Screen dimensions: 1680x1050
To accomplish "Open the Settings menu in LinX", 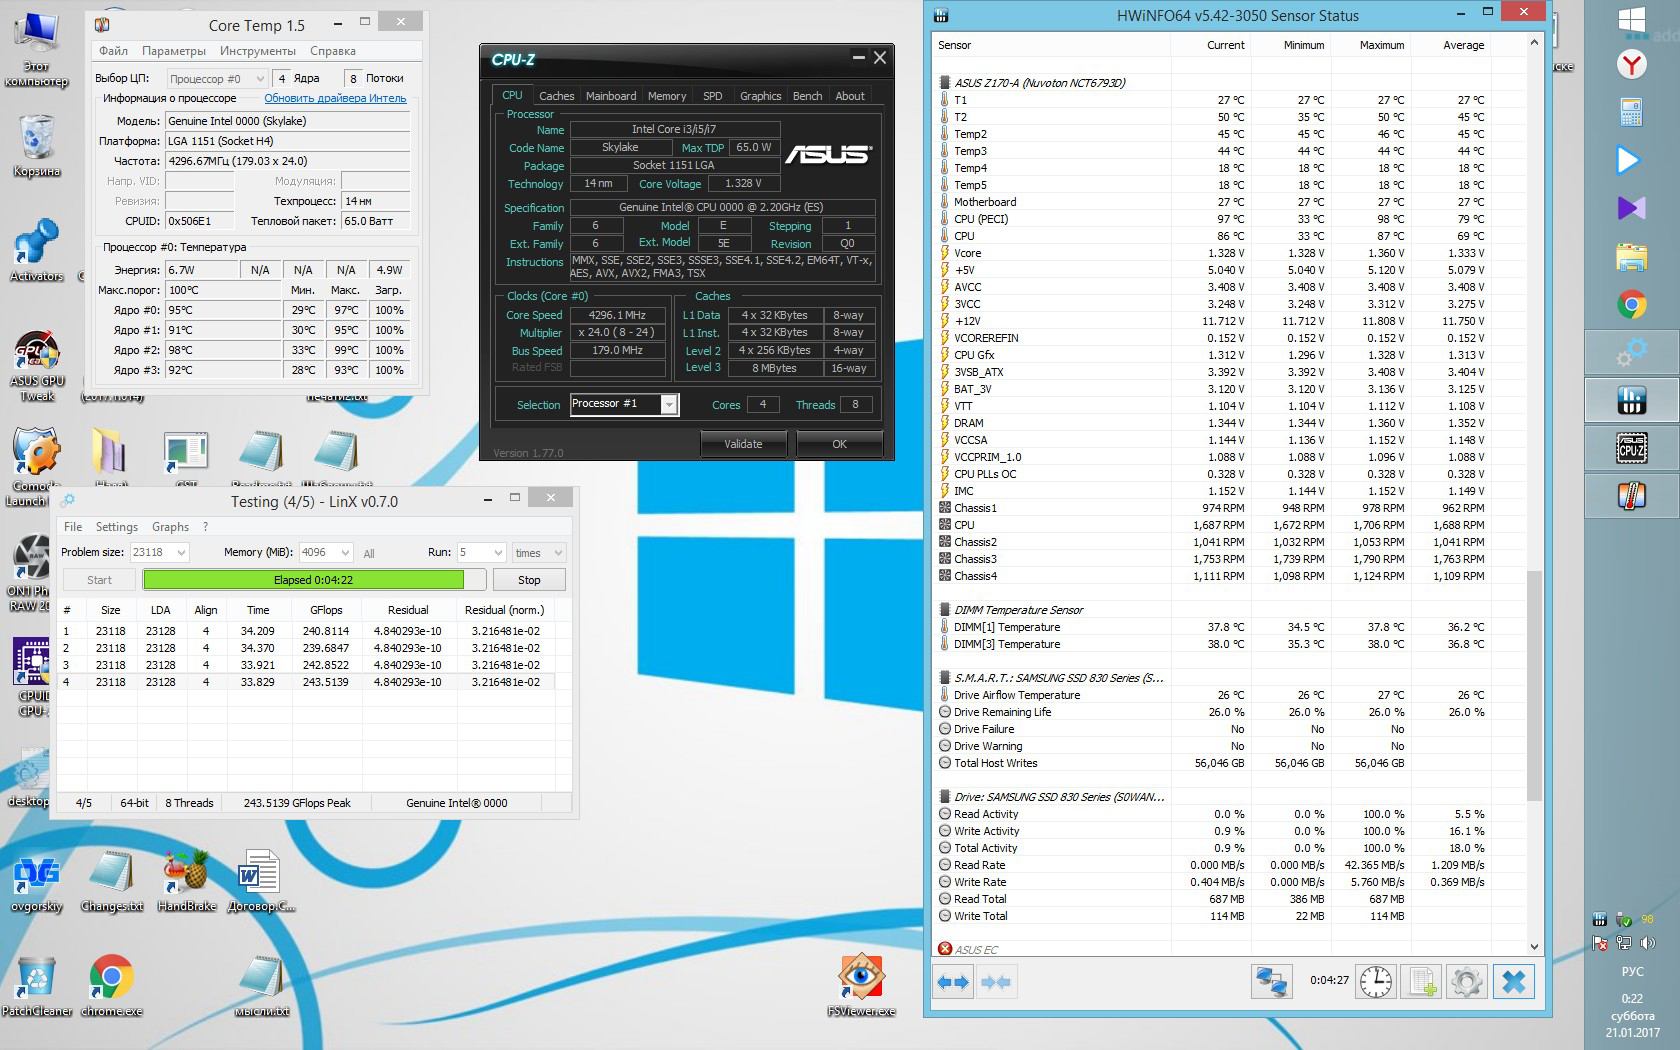I will coord(117,527).
